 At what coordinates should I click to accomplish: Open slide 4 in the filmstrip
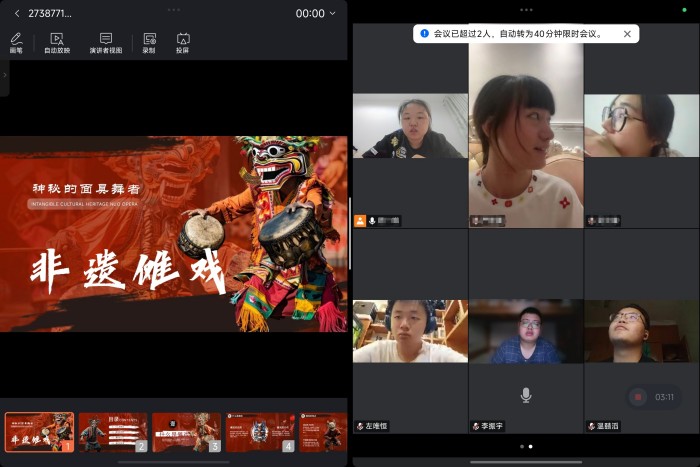pos(260,432)
